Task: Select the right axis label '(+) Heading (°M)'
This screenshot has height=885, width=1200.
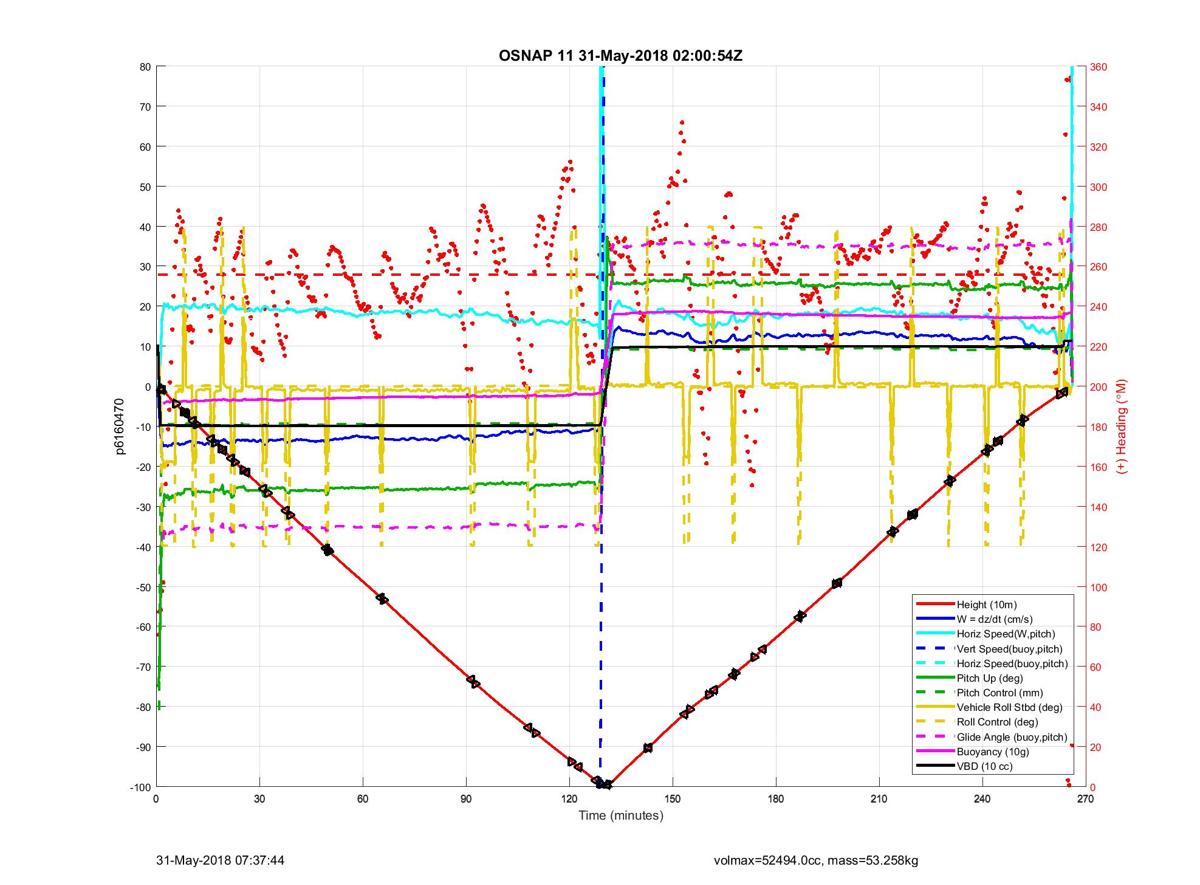Action: [x=1122, y=427]
